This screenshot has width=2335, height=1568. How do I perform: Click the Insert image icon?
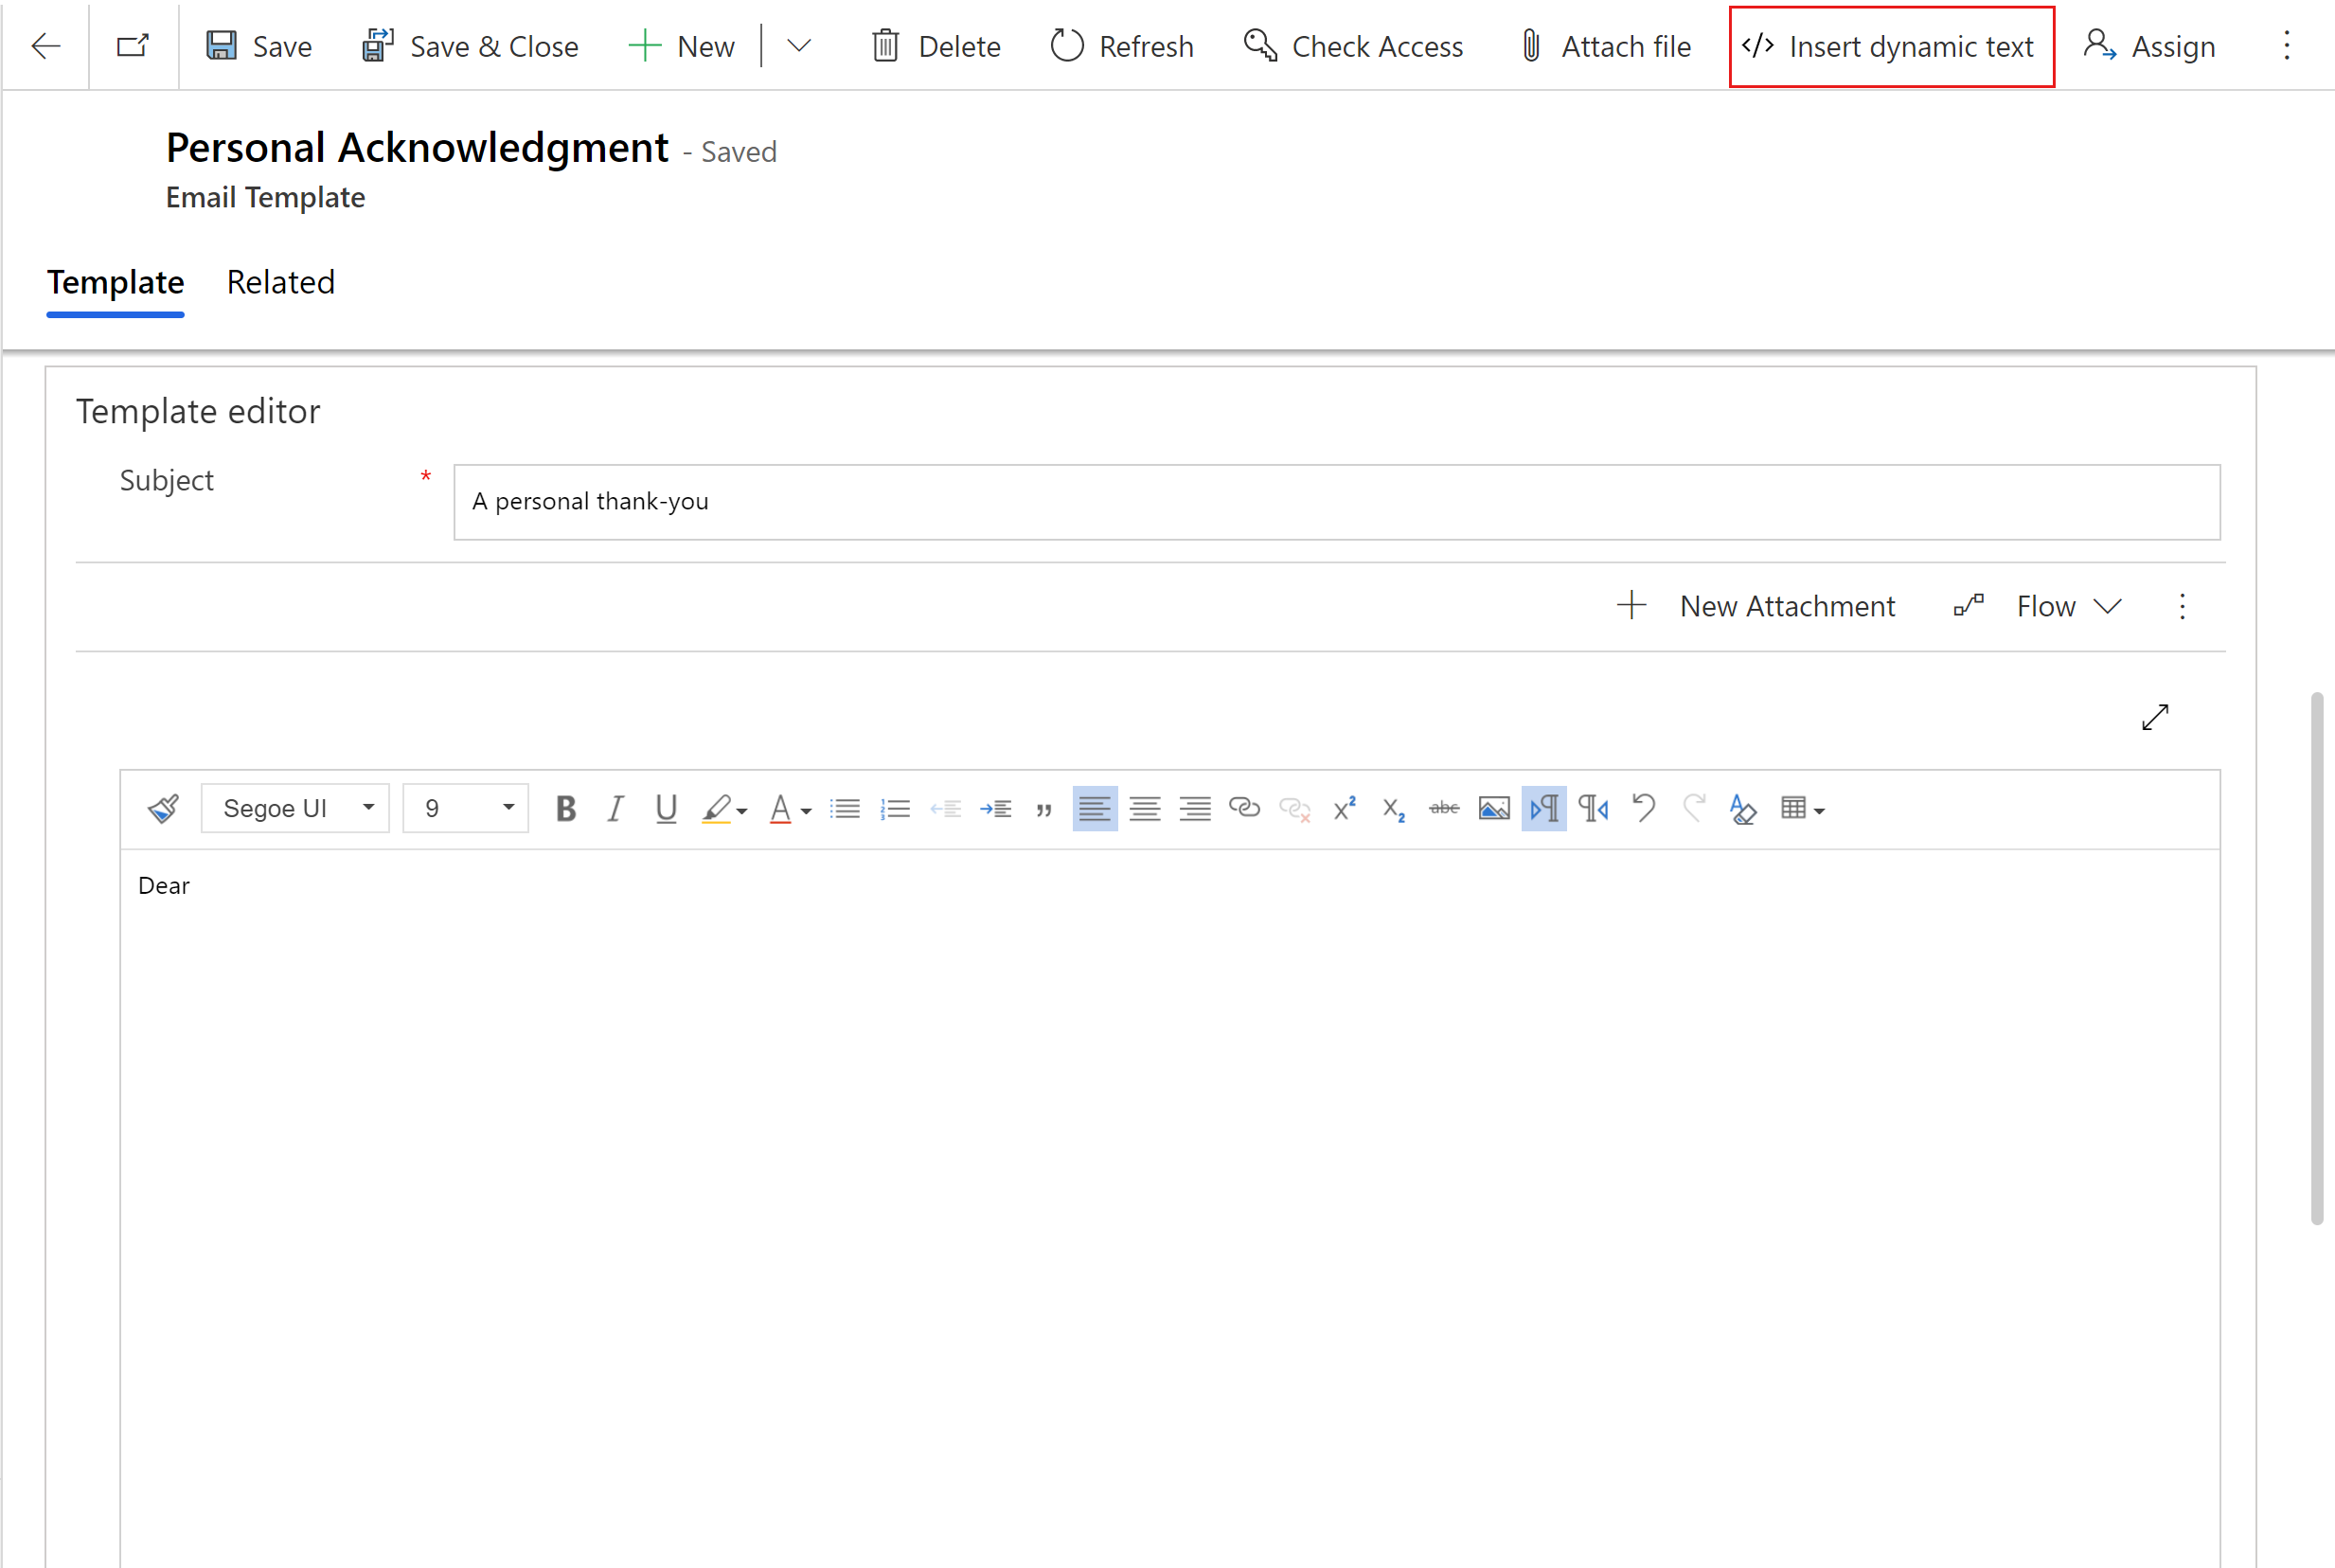click(x=1494, y=809)
